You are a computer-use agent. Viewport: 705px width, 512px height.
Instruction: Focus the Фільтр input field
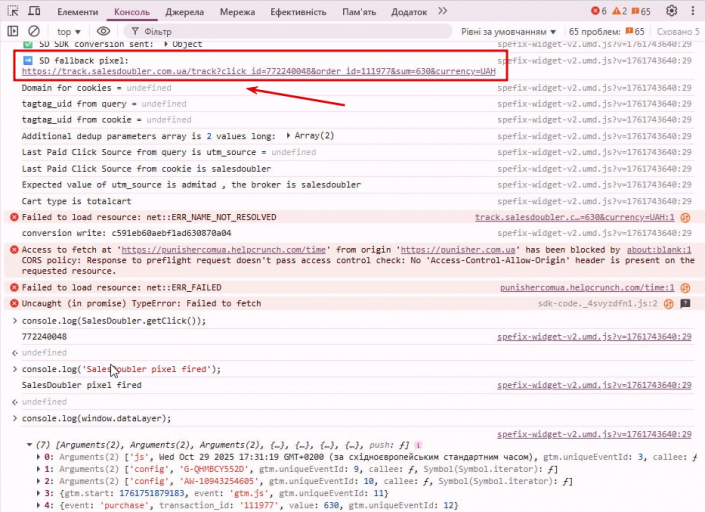click(x=288, y=31)
